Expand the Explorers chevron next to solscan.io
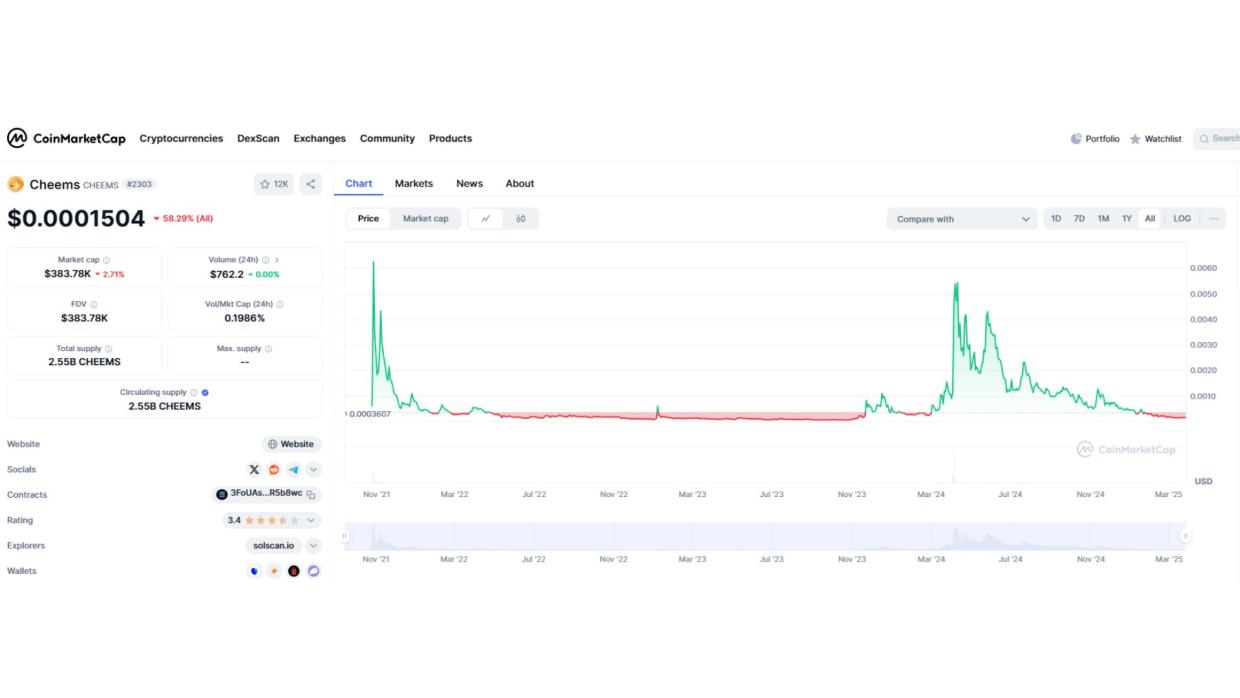Image resolution: width=1240 pixels, height=698 pixels. (314, 546)
